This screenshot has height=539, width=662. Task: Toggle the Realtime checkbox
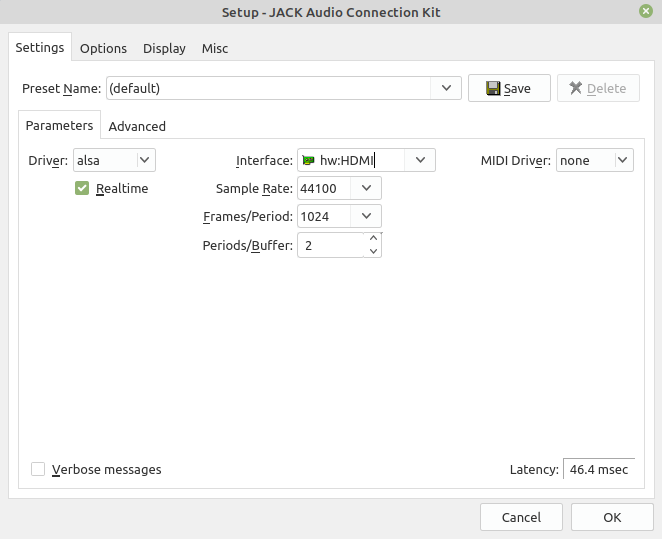coord(82,188)
